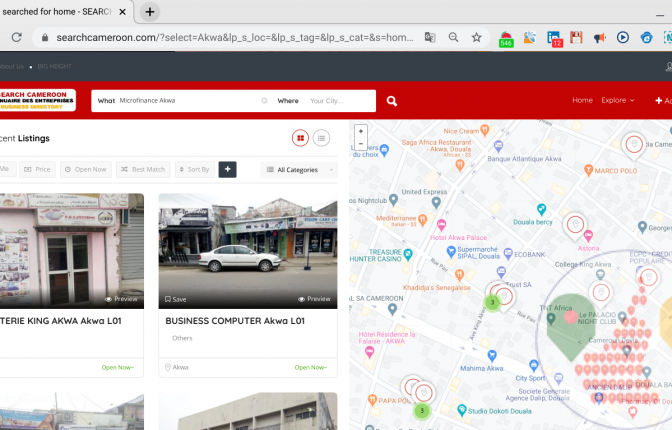
Task: Preview the King Akwa listing
Action: coord(121,299)
